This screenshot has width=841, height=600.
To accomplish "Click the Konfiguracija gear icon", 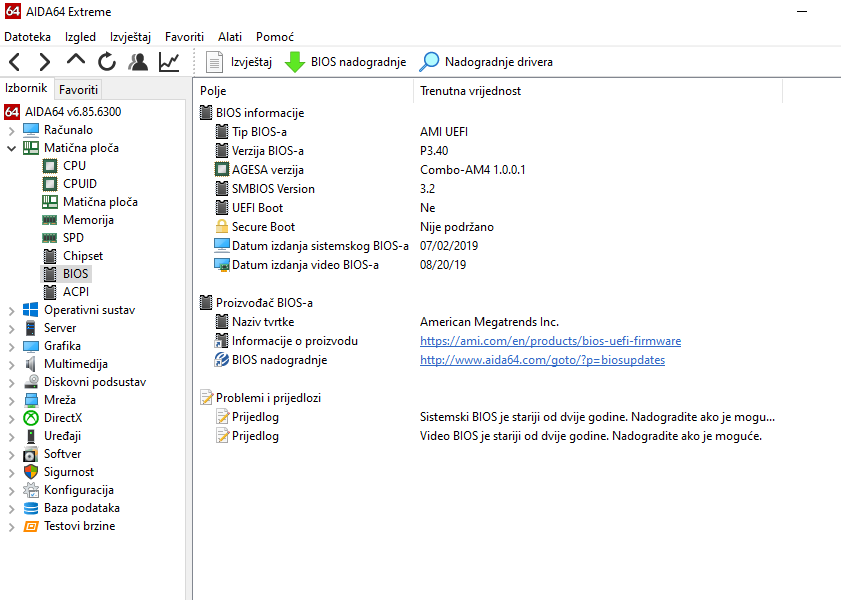I will point(31,490).
